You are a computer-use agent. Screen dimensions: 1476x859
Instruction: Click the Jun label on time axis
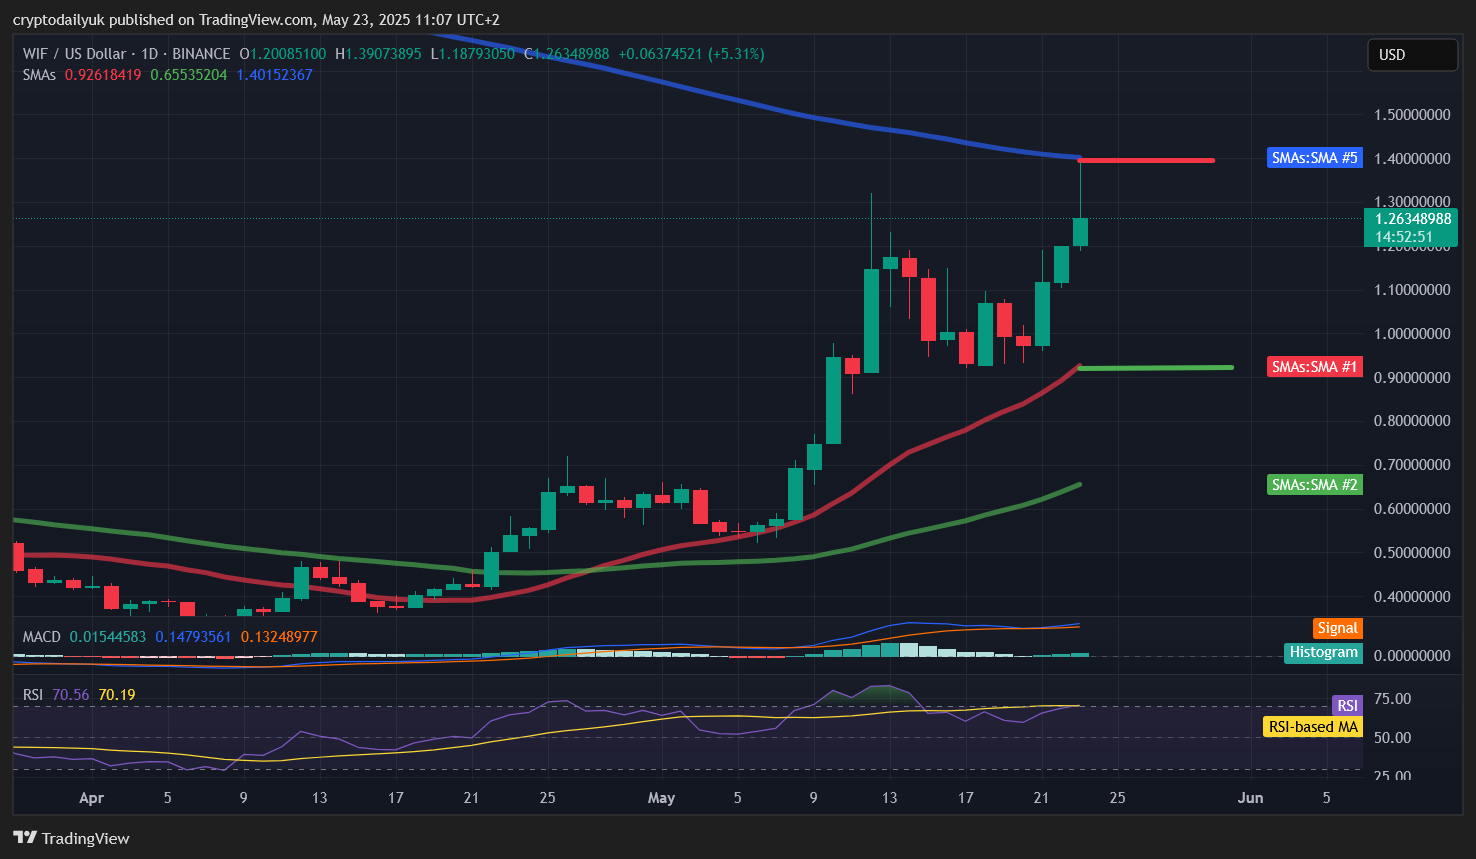(x=1250, y=798)
